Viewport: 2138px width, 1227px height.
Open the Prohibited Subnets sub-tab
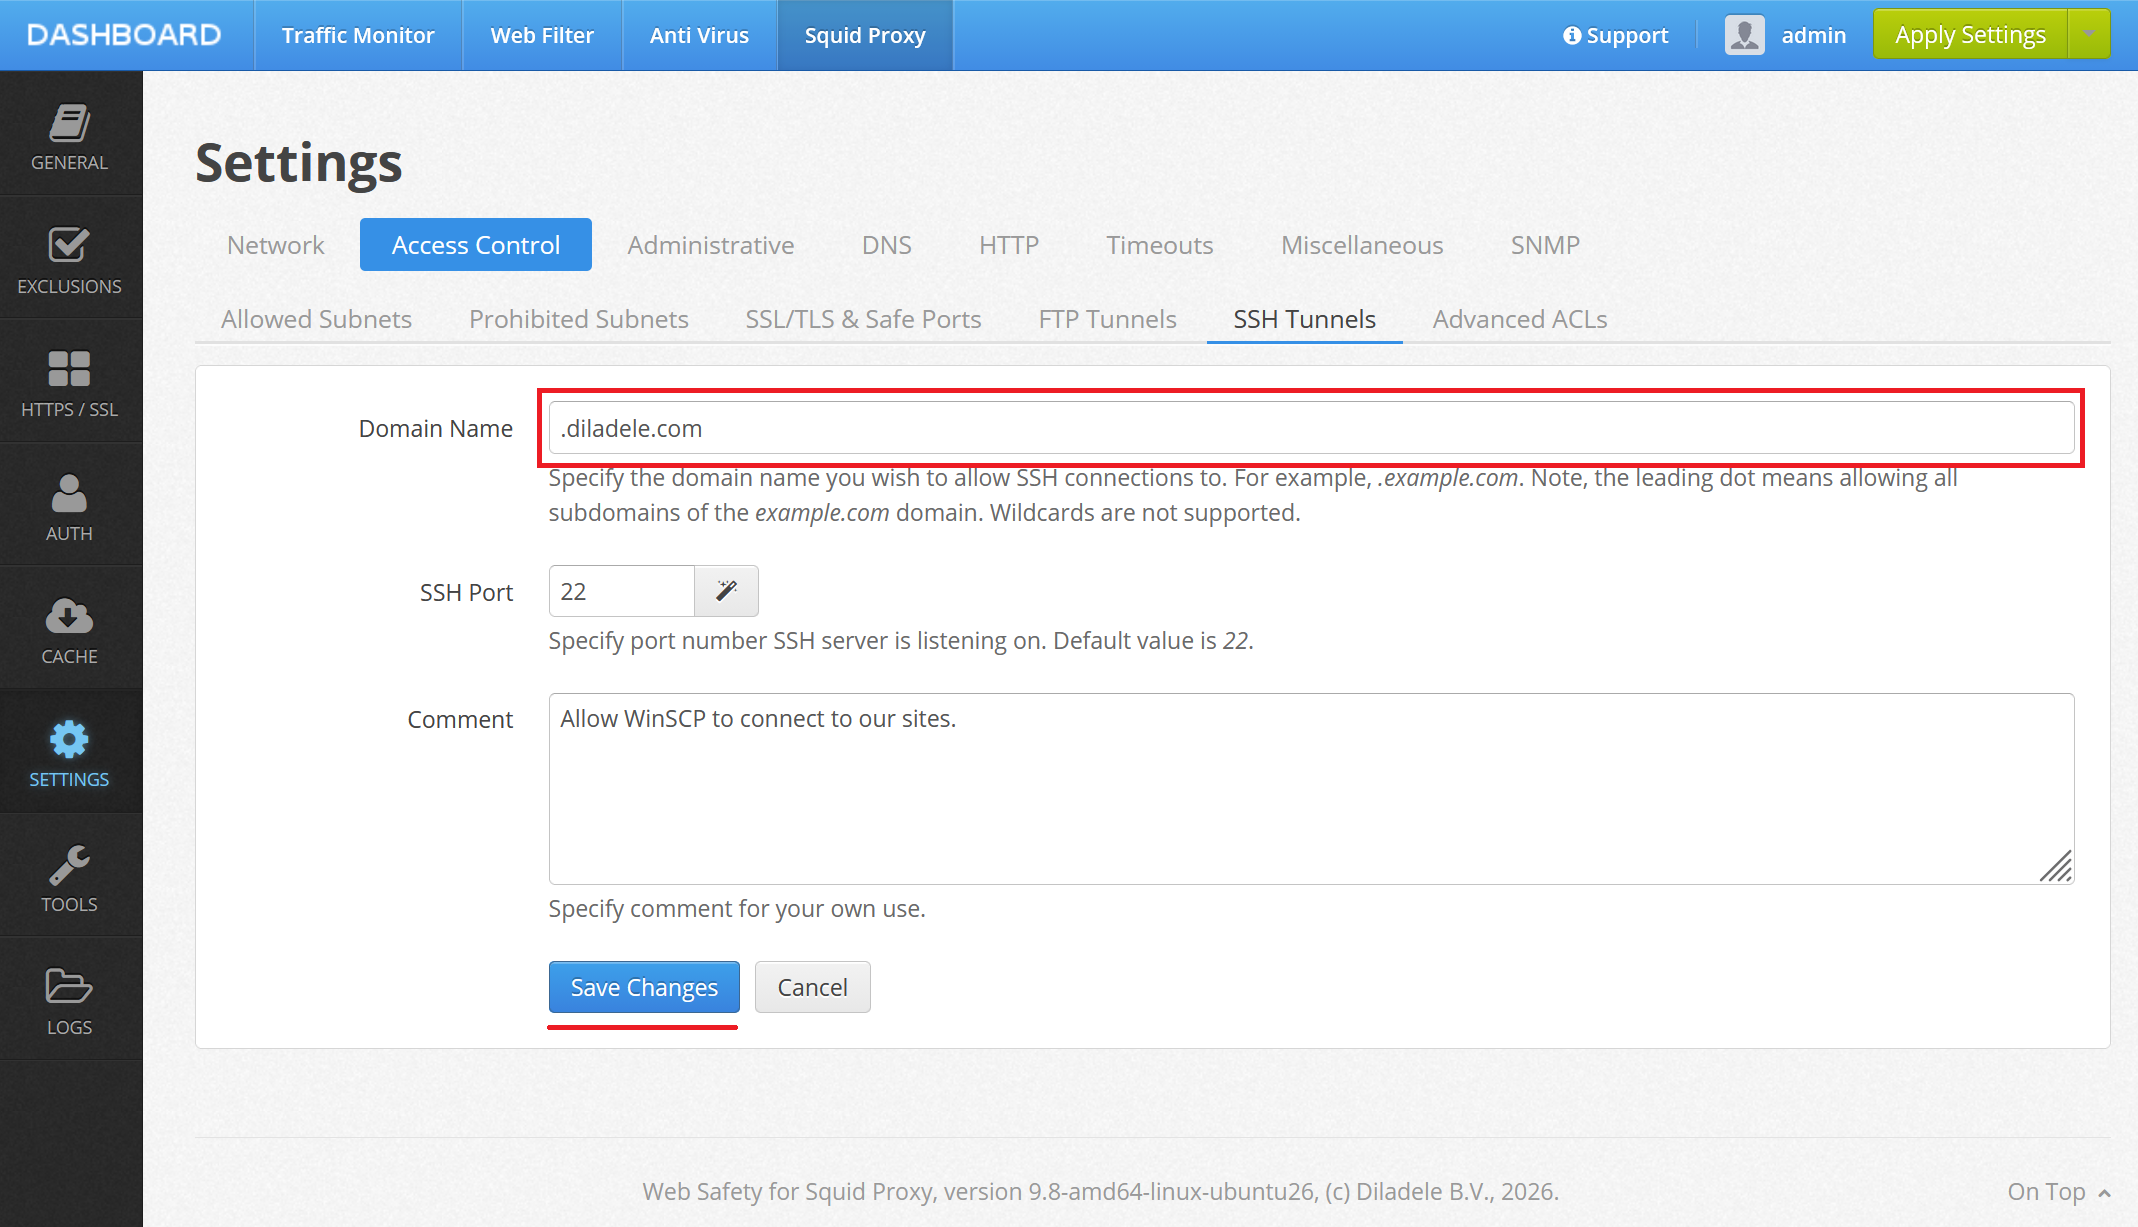[579, 319]
